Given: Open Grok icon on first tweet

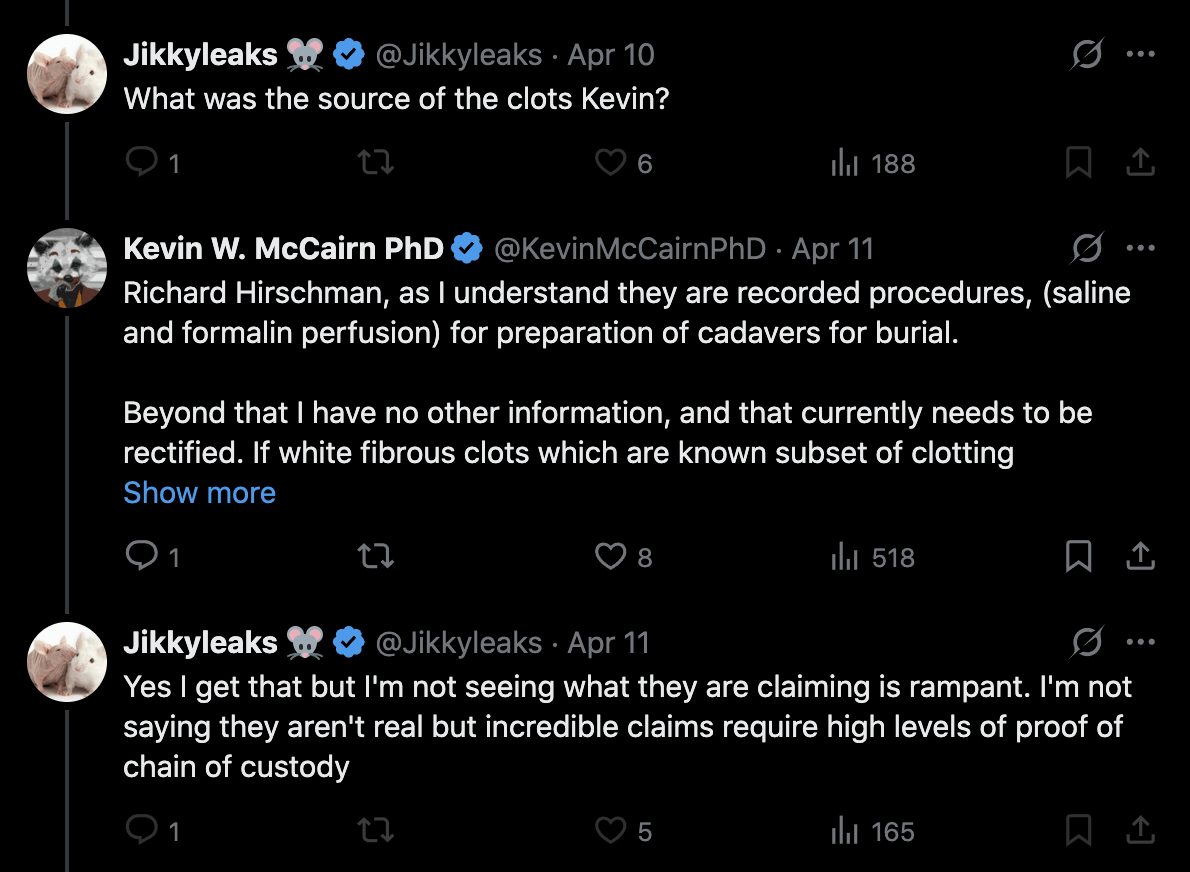Looking at the screenshot, I should coord(1086,54).
